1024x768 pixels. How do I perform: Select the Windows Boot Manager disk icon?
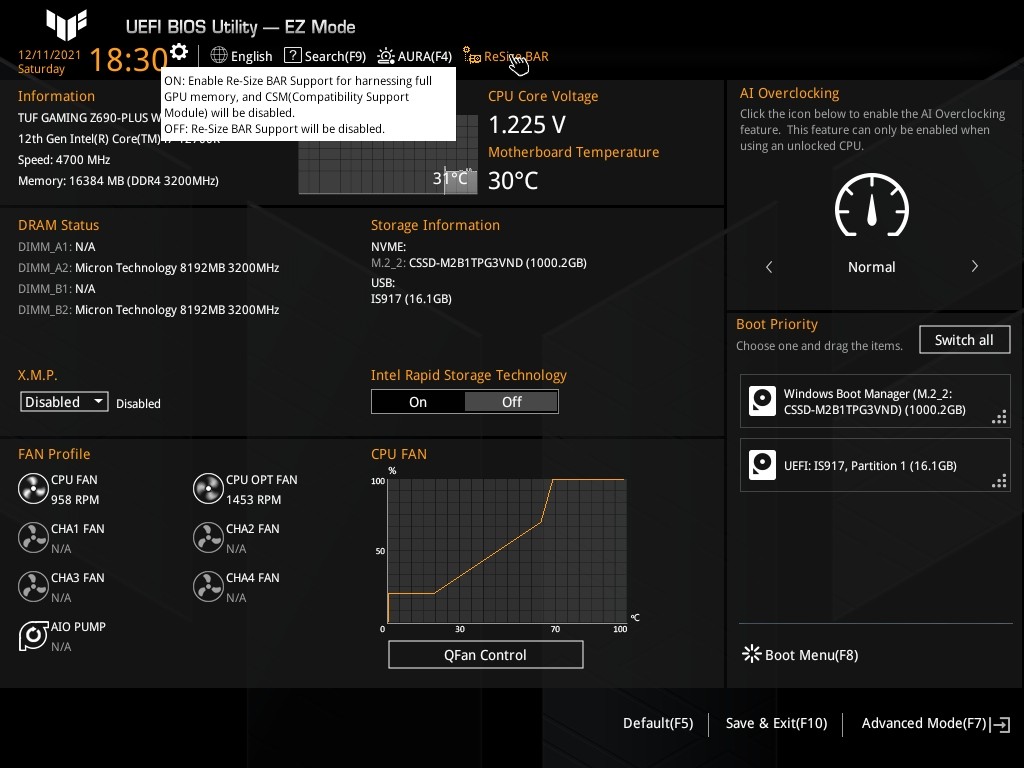click(762, 401)
